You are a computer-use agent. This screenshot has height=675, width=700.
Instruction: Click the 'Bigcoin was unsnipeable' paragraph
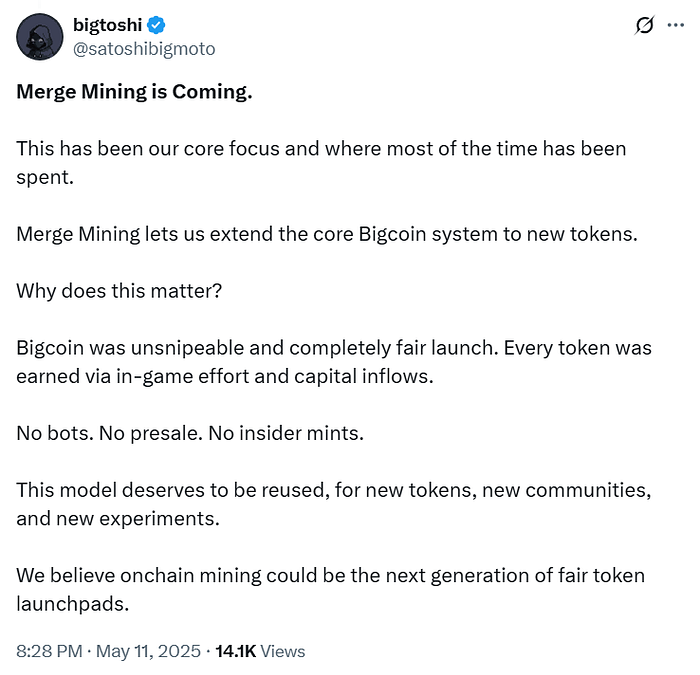(334, 362)
